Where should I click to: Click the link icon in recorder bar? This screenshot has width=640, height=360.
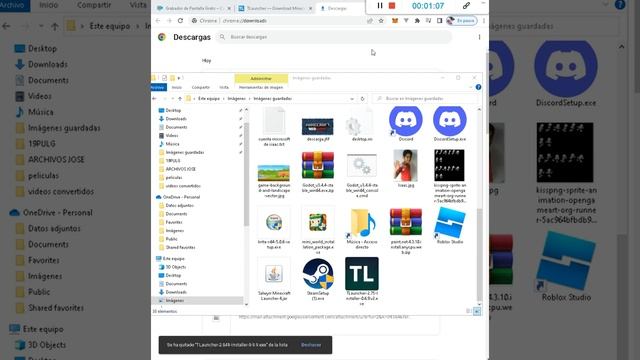click(x=466, y=6)
